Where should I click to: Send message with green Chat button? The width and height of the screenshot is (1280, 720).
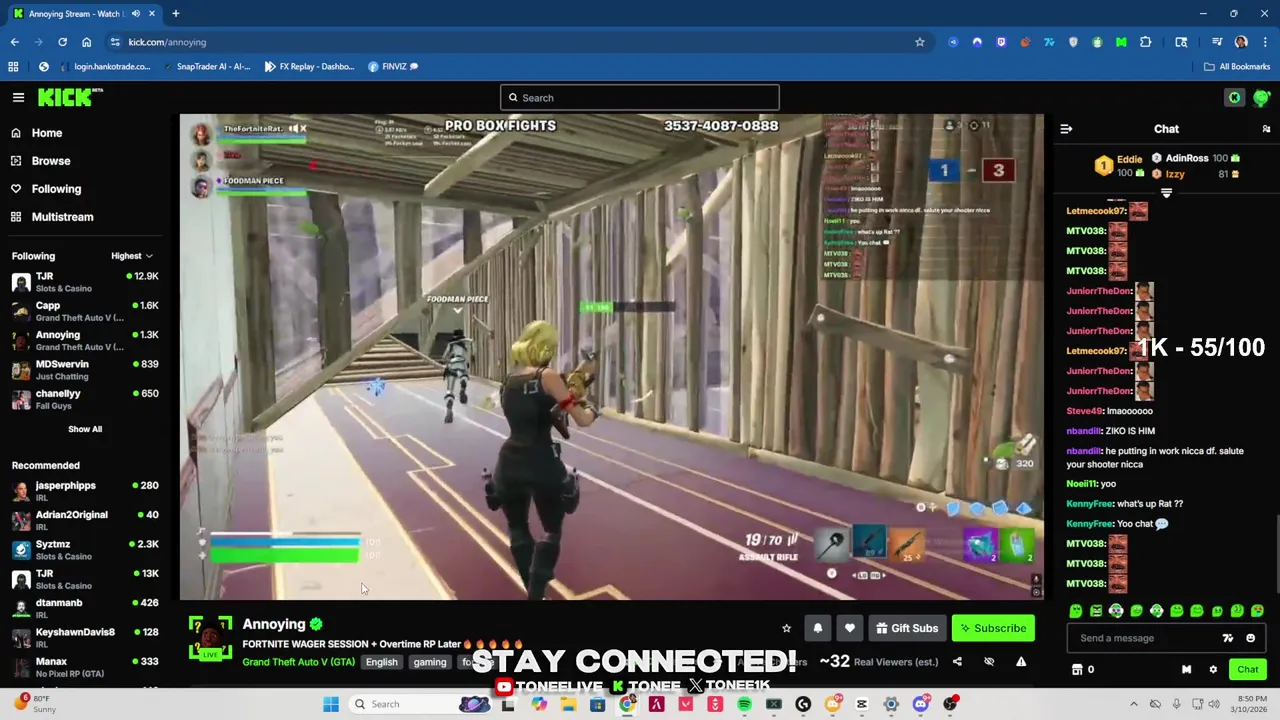[1248, 669]
